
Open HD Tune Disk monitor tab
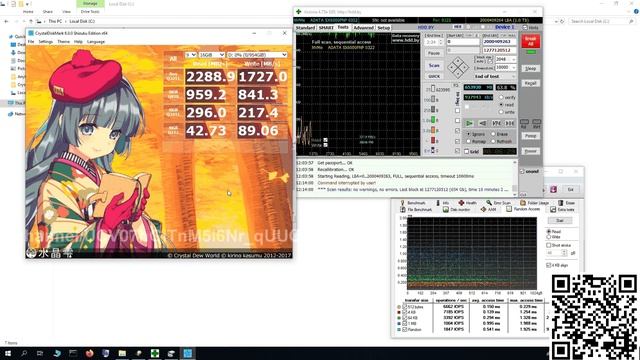(x=456, y=209)
